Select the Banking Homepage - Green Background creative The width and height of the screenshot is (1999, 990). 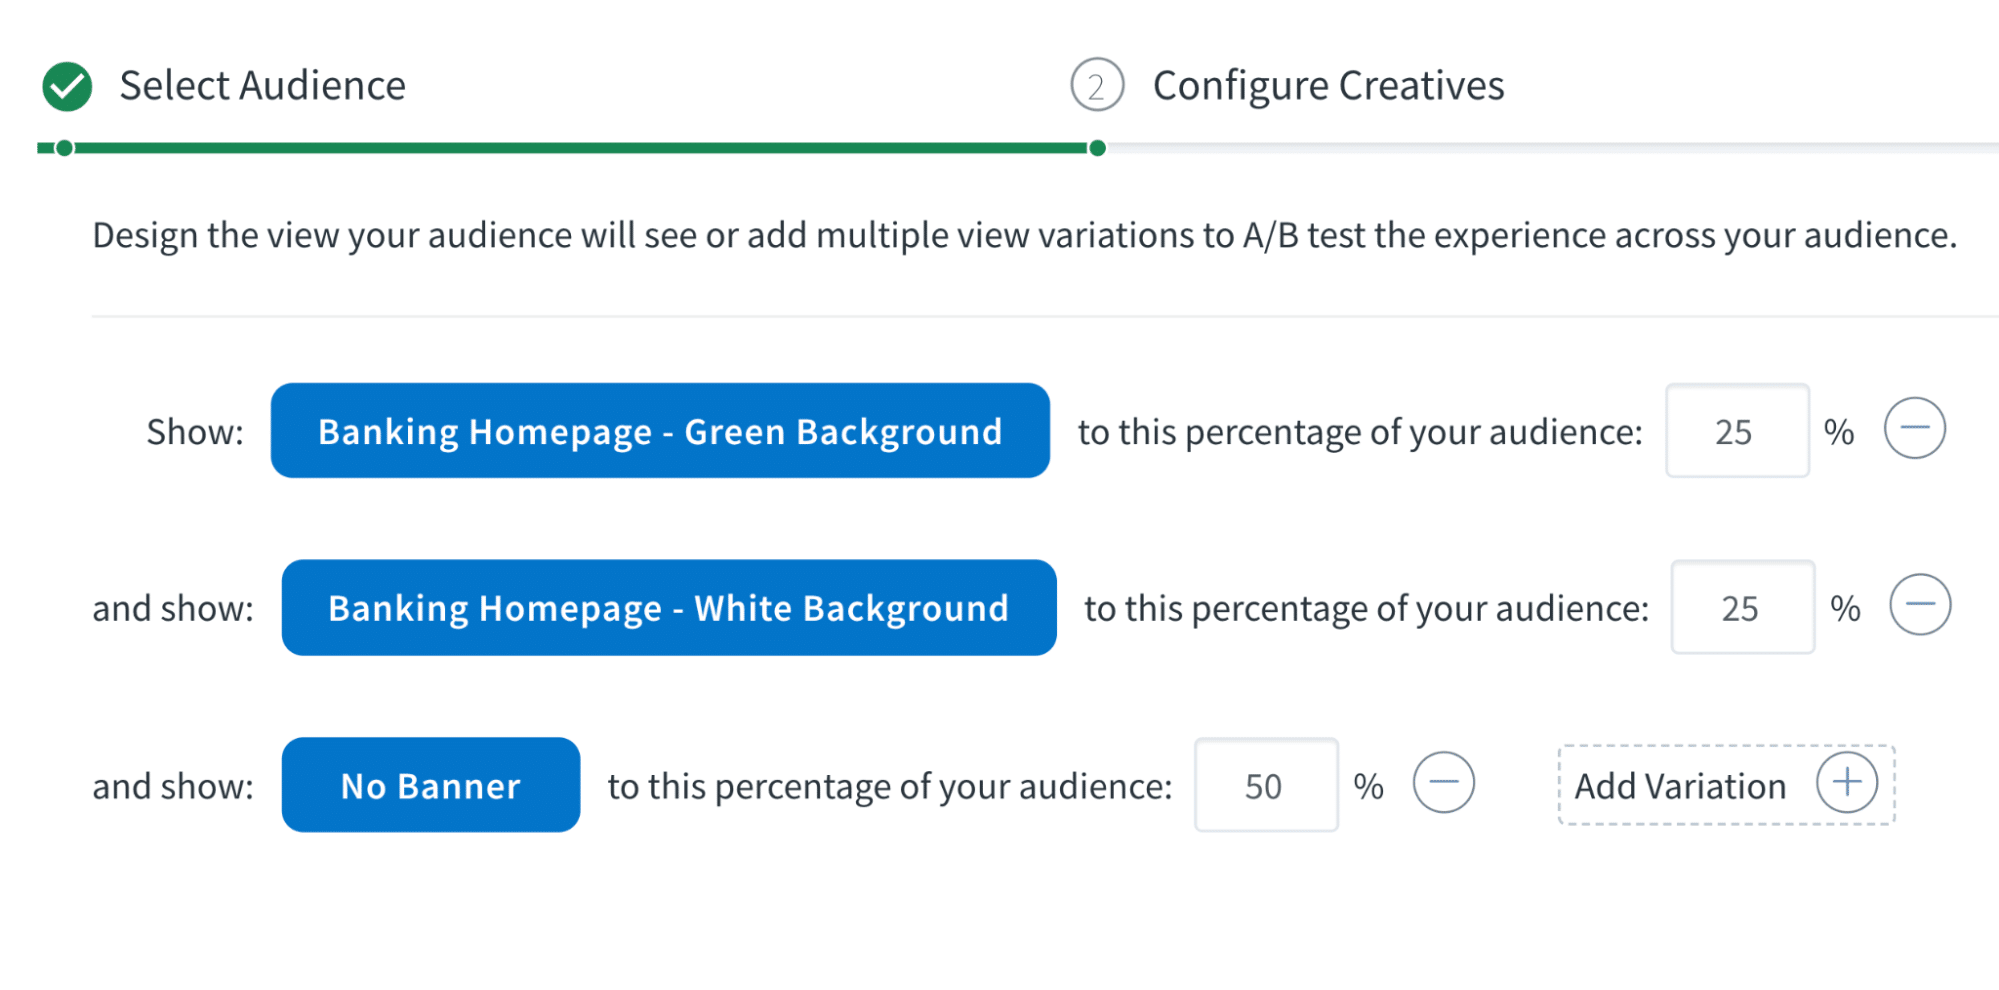point(659,430)
